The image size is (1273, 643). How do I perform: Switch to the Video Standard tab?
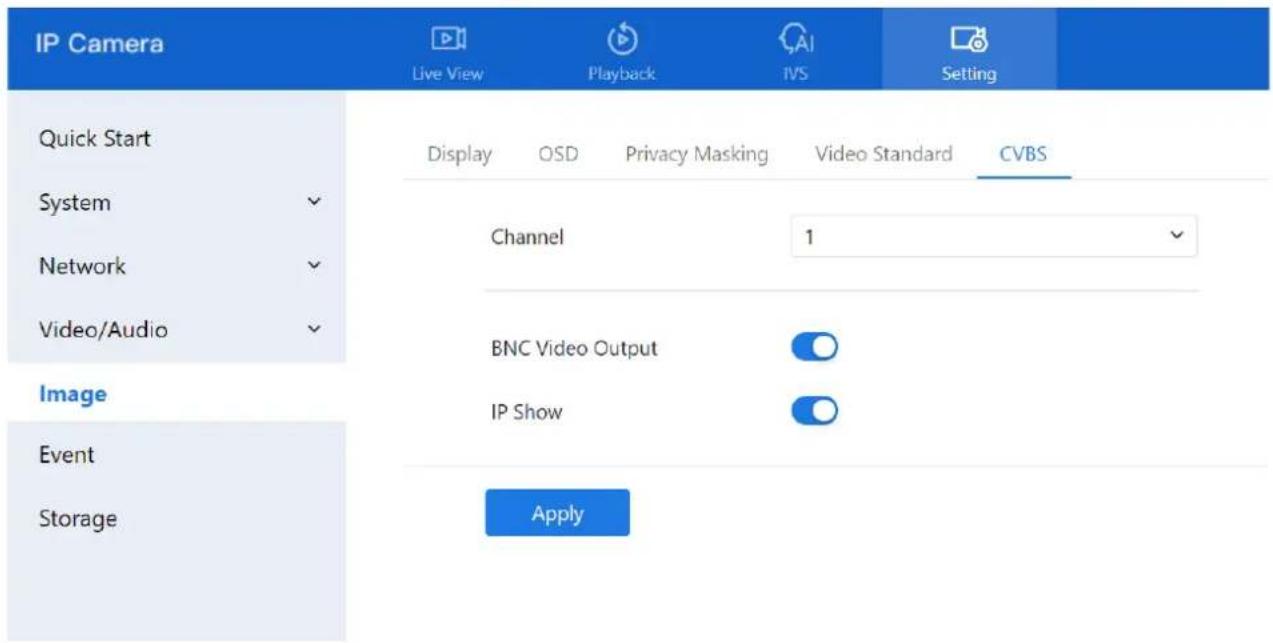click(x=884, y=155)
